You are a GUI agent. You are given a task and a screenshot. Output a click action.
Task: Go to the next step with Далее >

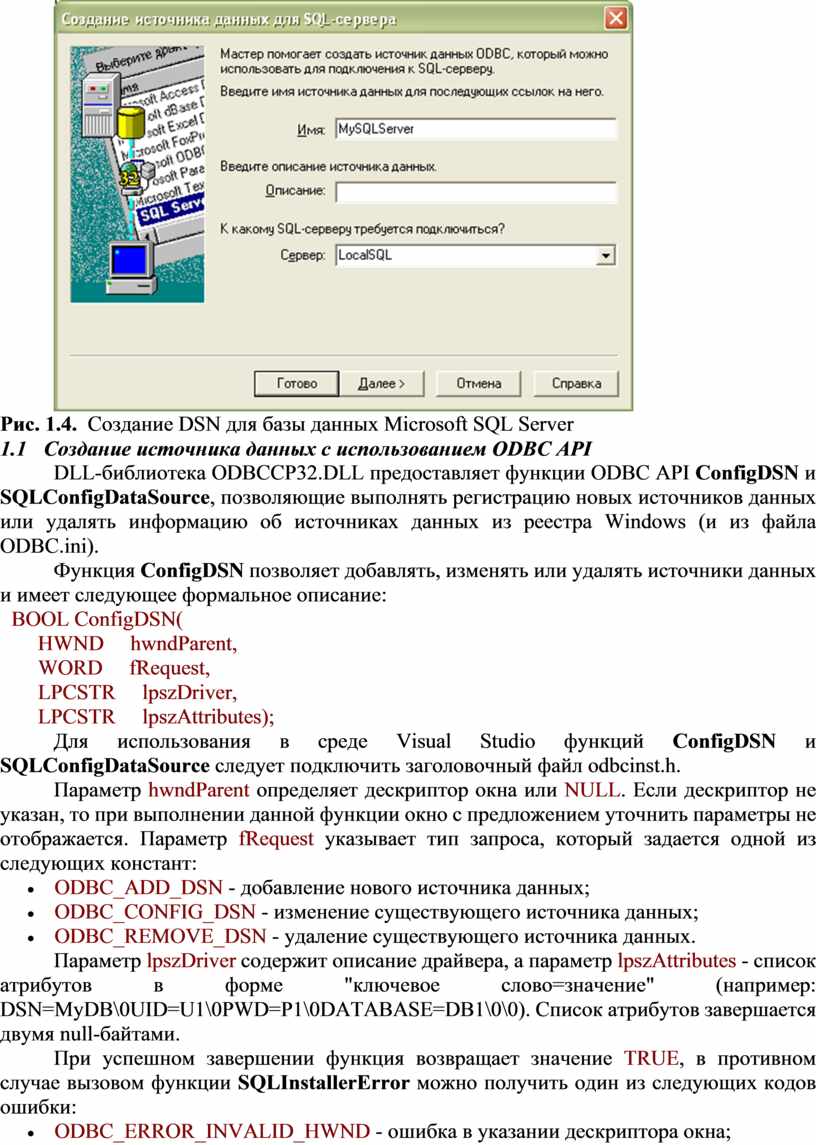click(381, 383)
